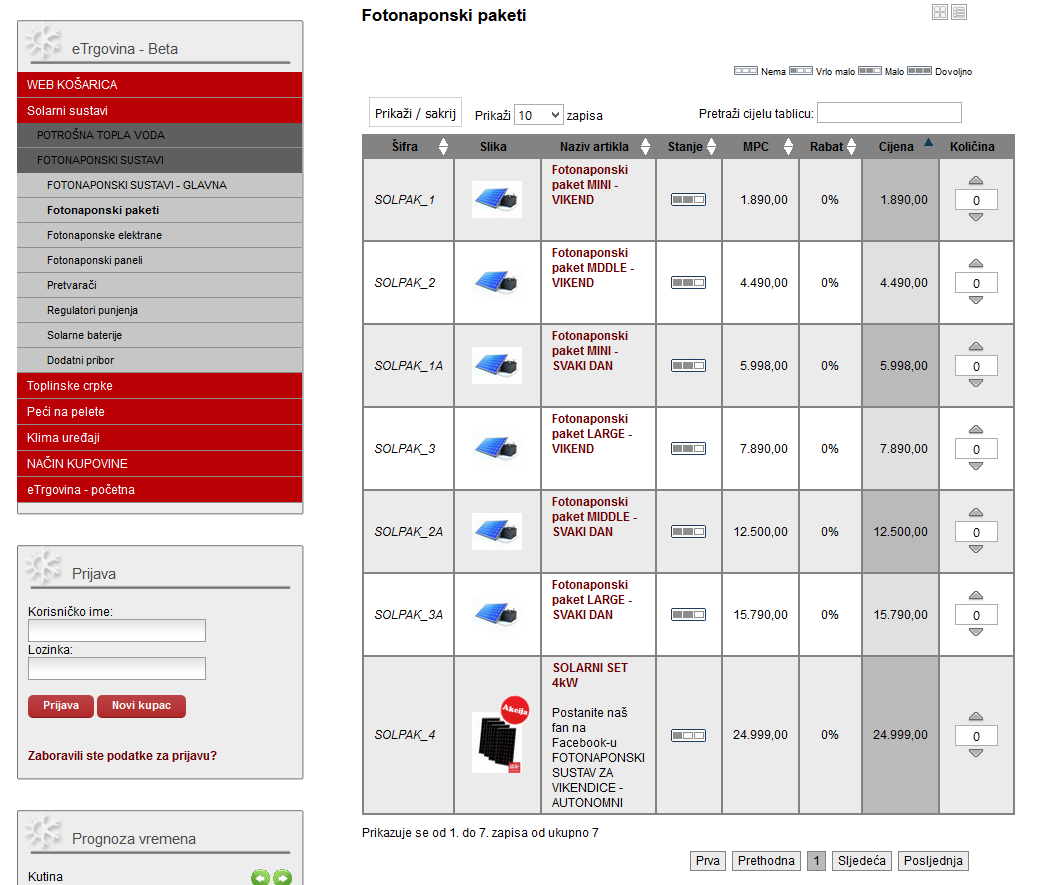This screenshot has width=1043, height=885.
Task: Sort table by Rabat column arrows
Action: pos(851,147)
